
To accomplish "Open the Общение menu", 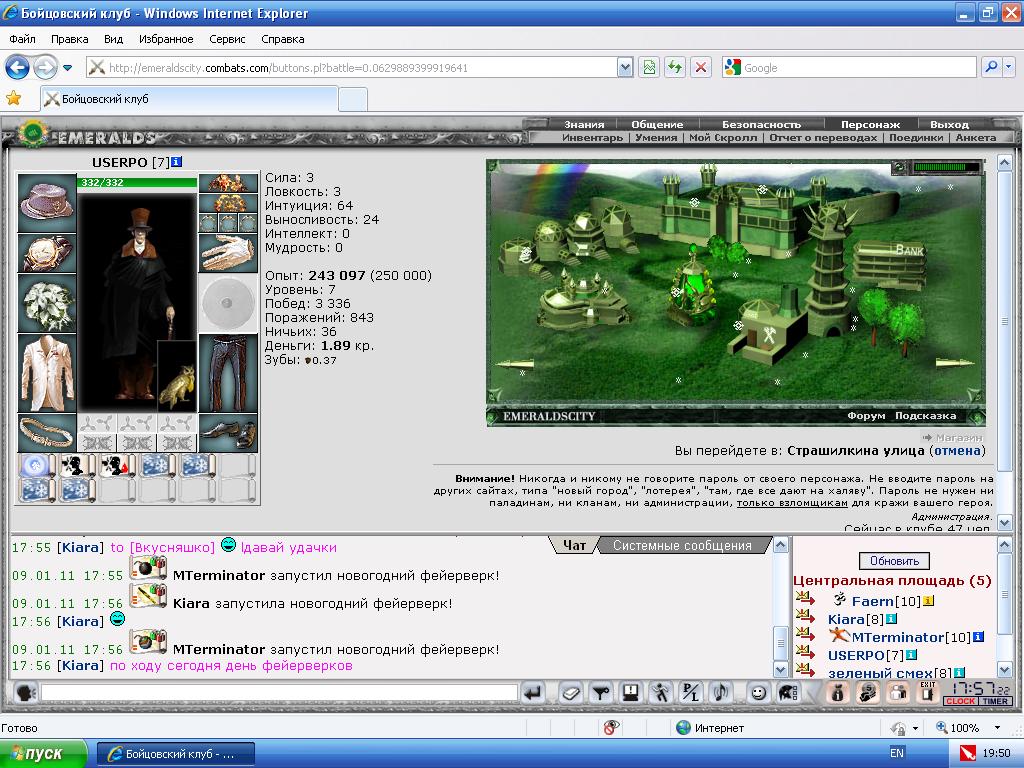I will [x=657, y=124].
